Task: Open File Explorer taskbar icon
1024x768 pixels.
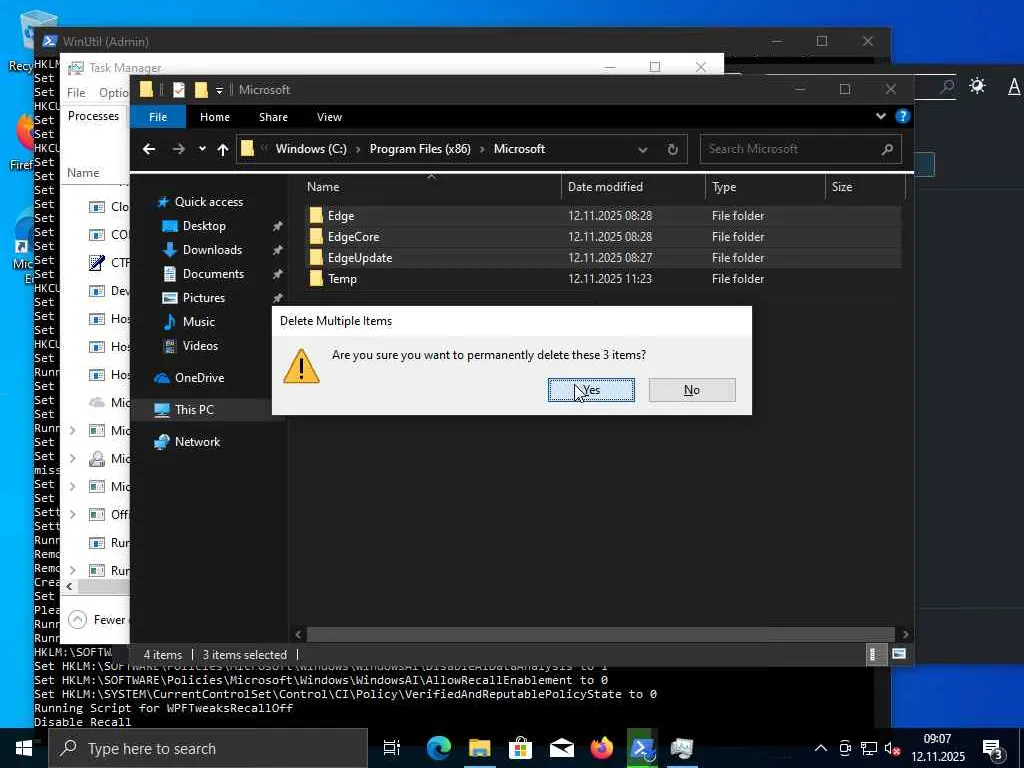Action: pos(479,748)
